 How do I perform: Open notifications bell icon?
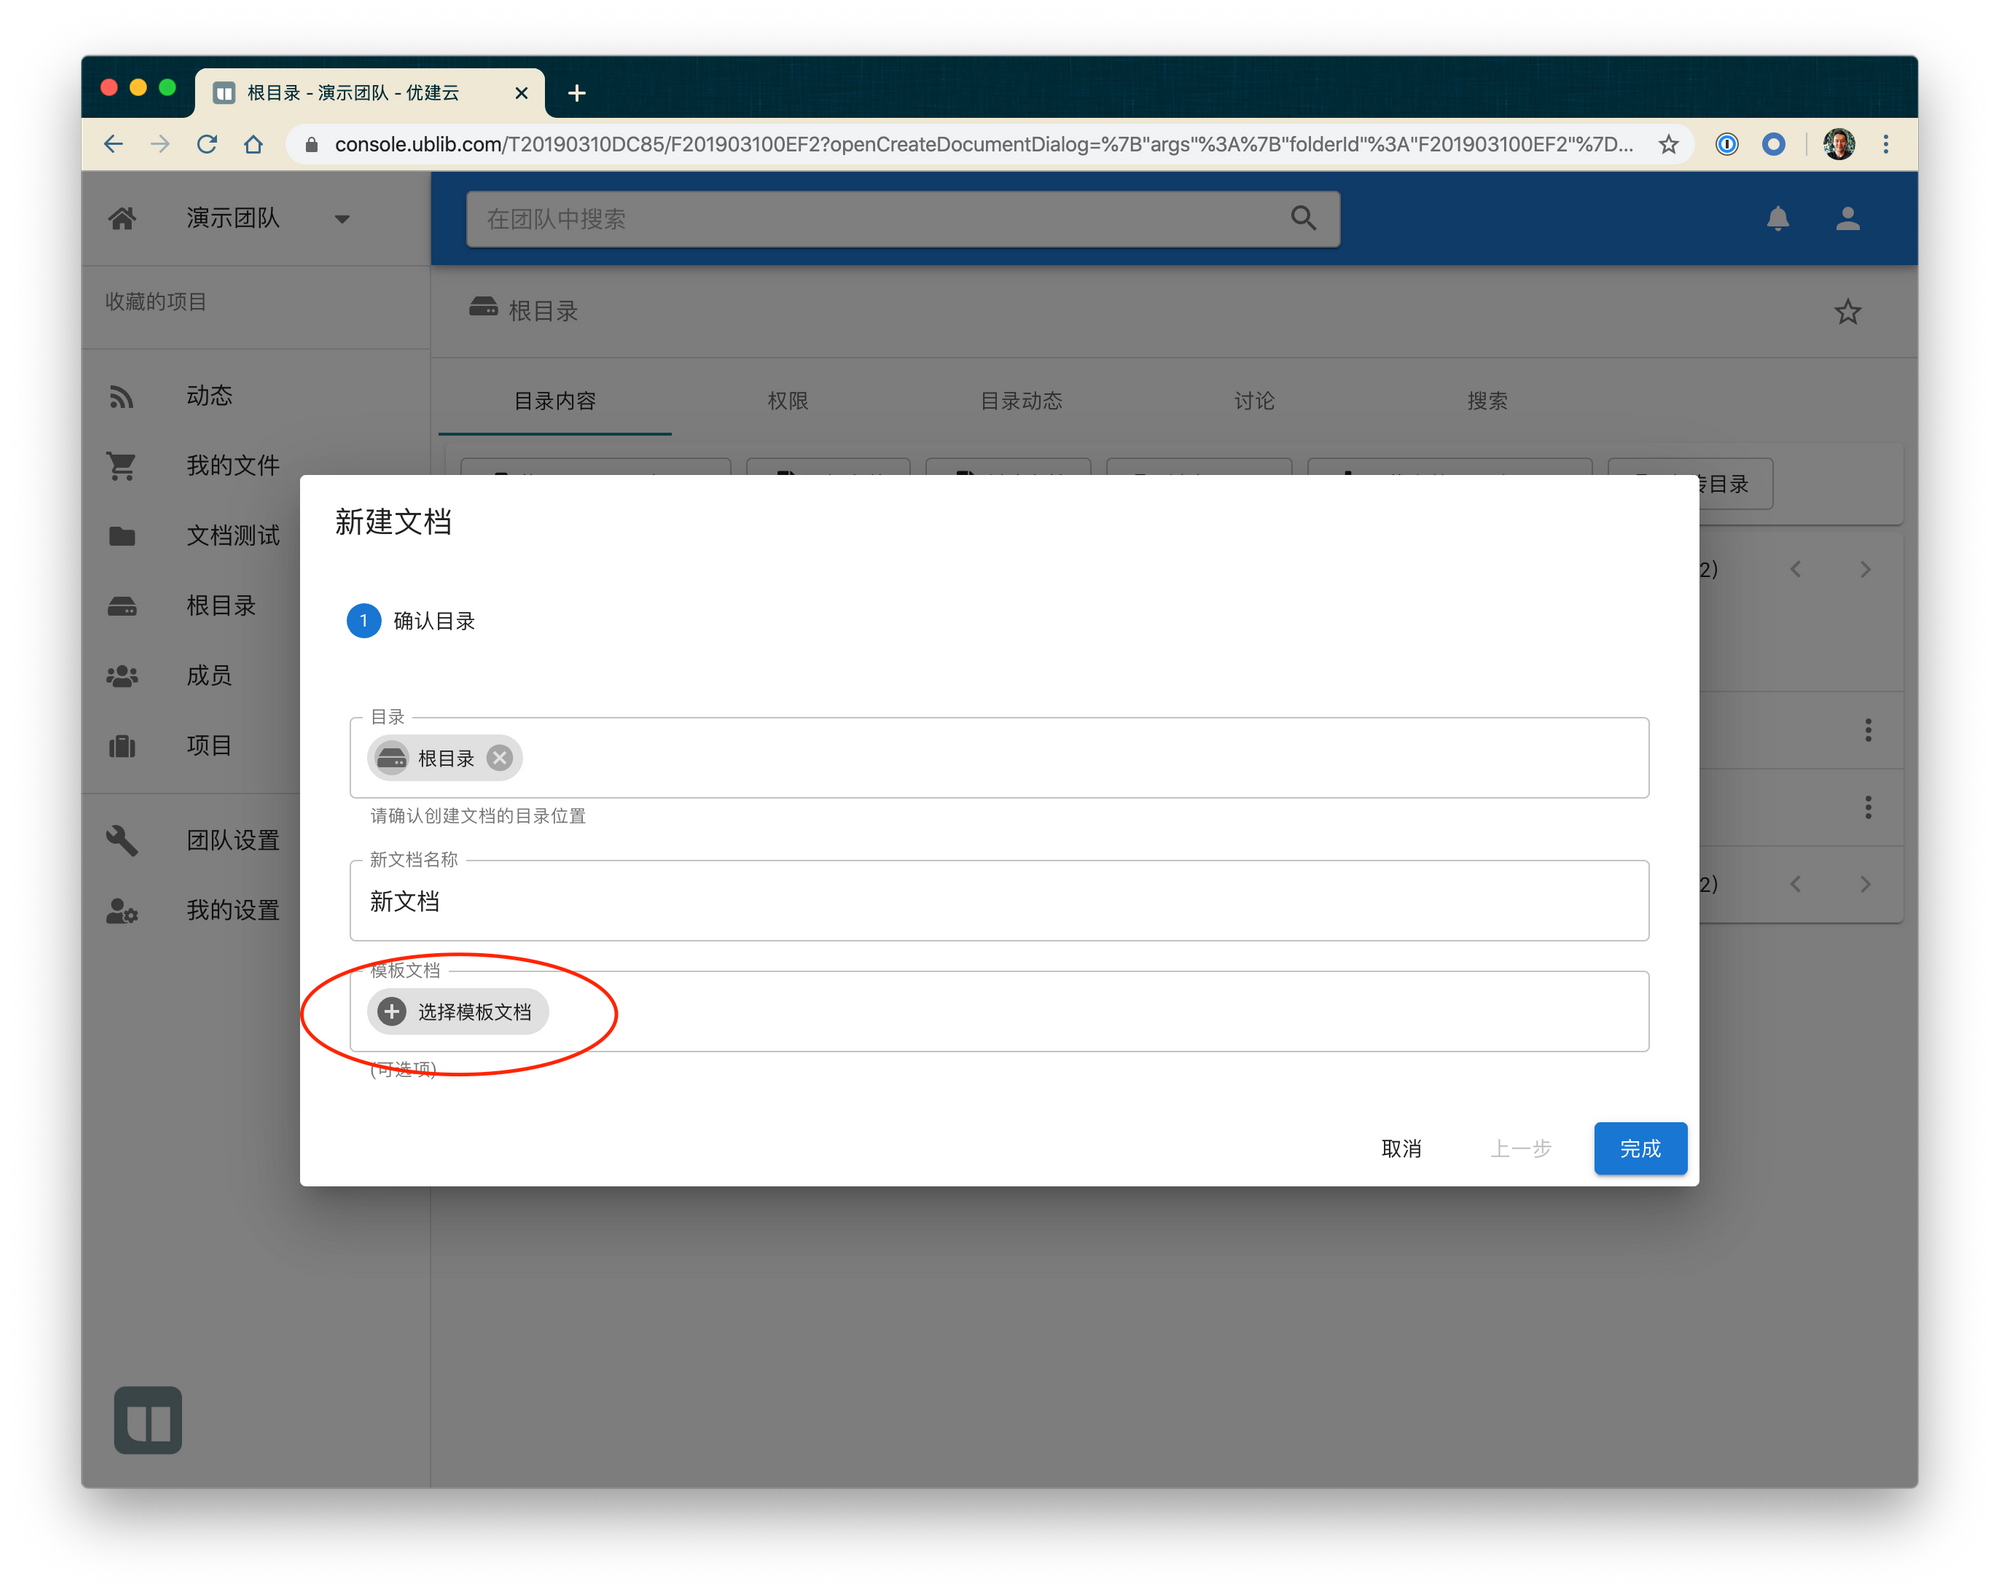point(1777,218)
